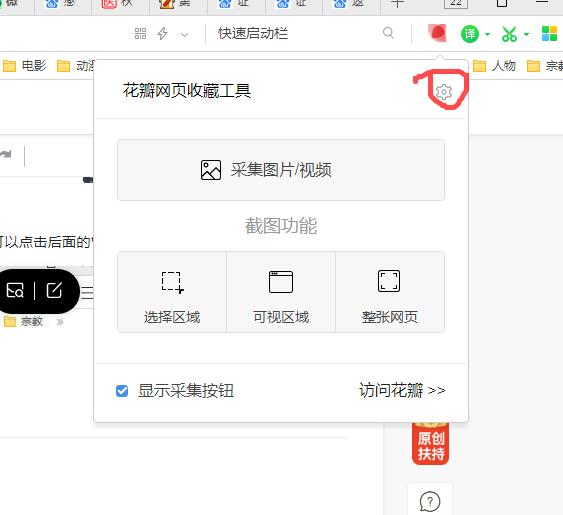
Task: Open the Huaban settings gear
Action: click(x=444, y=92)
